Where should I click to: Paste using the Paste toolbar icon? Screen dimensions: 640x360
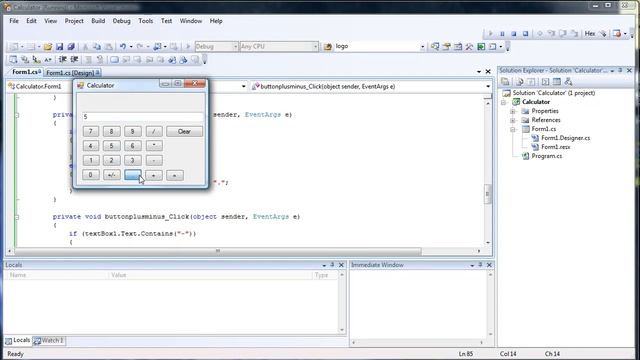(x=109, y=47)
